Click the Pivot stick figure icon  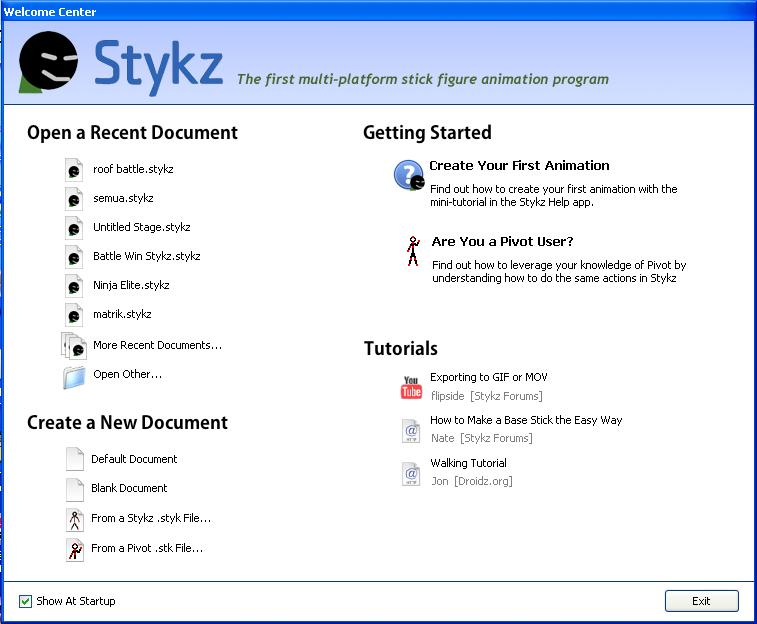(413, 251)
